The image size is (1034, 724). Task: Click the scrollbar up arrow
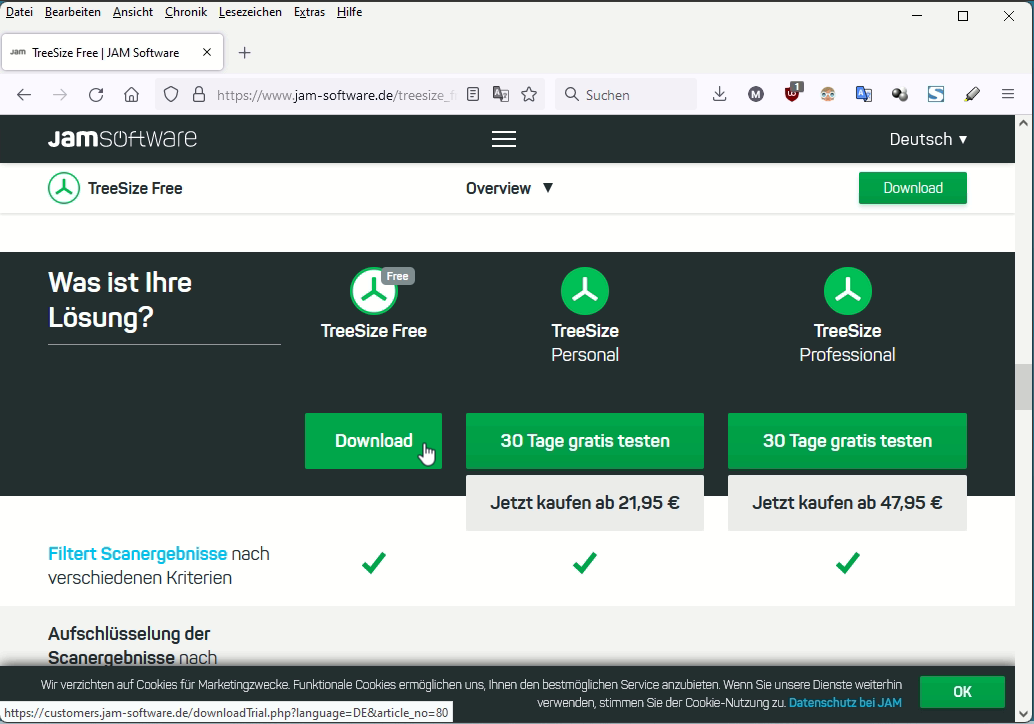(x=1024, y=123)
